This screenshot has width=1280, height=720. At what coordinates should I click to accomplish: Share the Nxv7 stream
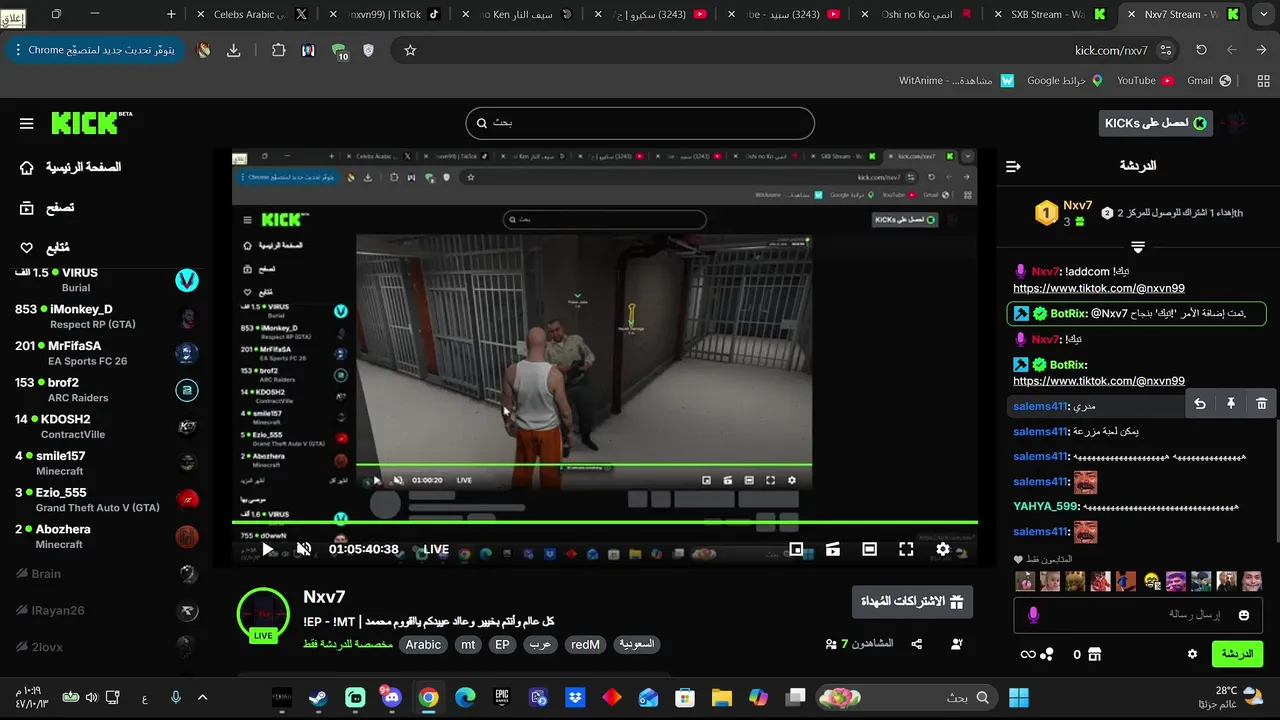pos(917,644)
